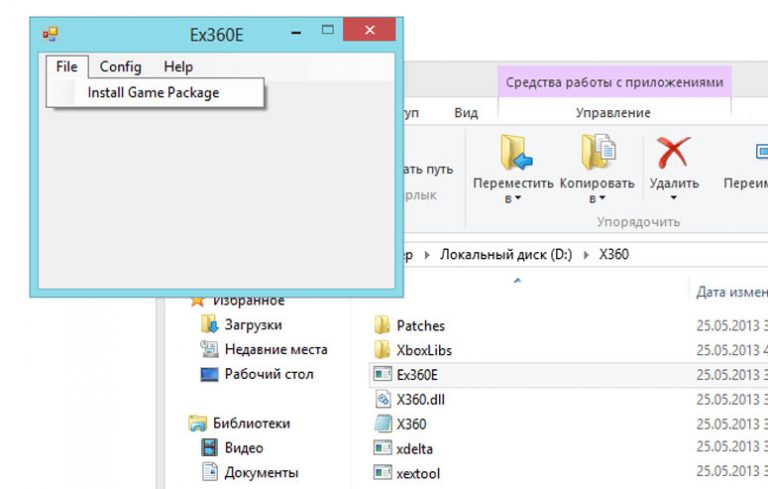
Task: Click the Копировать в copy icon
Action: pos(598,153)
